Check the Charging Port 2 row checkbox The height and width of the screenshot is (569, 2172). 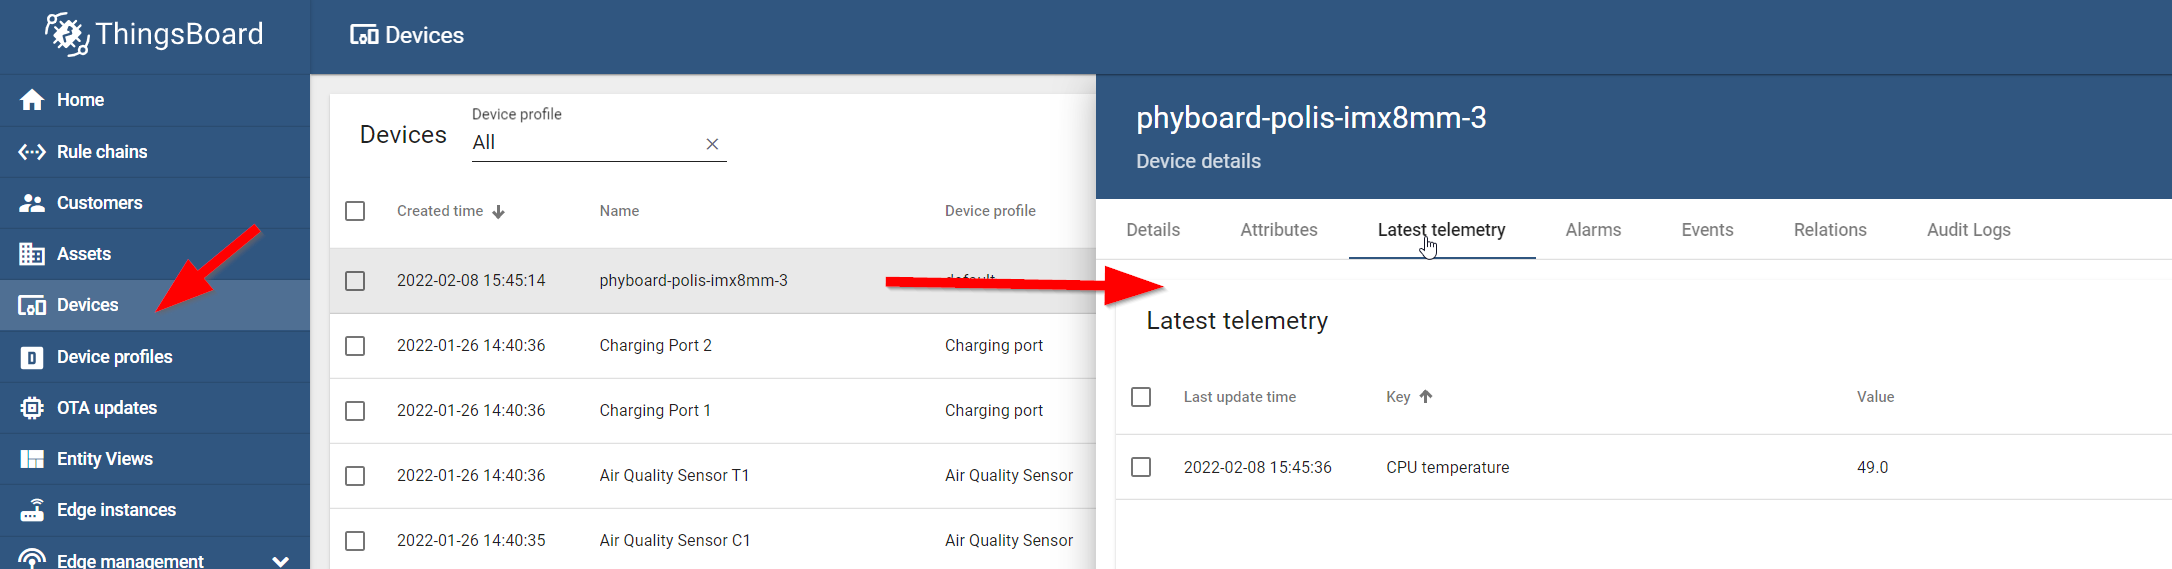coord(355,346)
